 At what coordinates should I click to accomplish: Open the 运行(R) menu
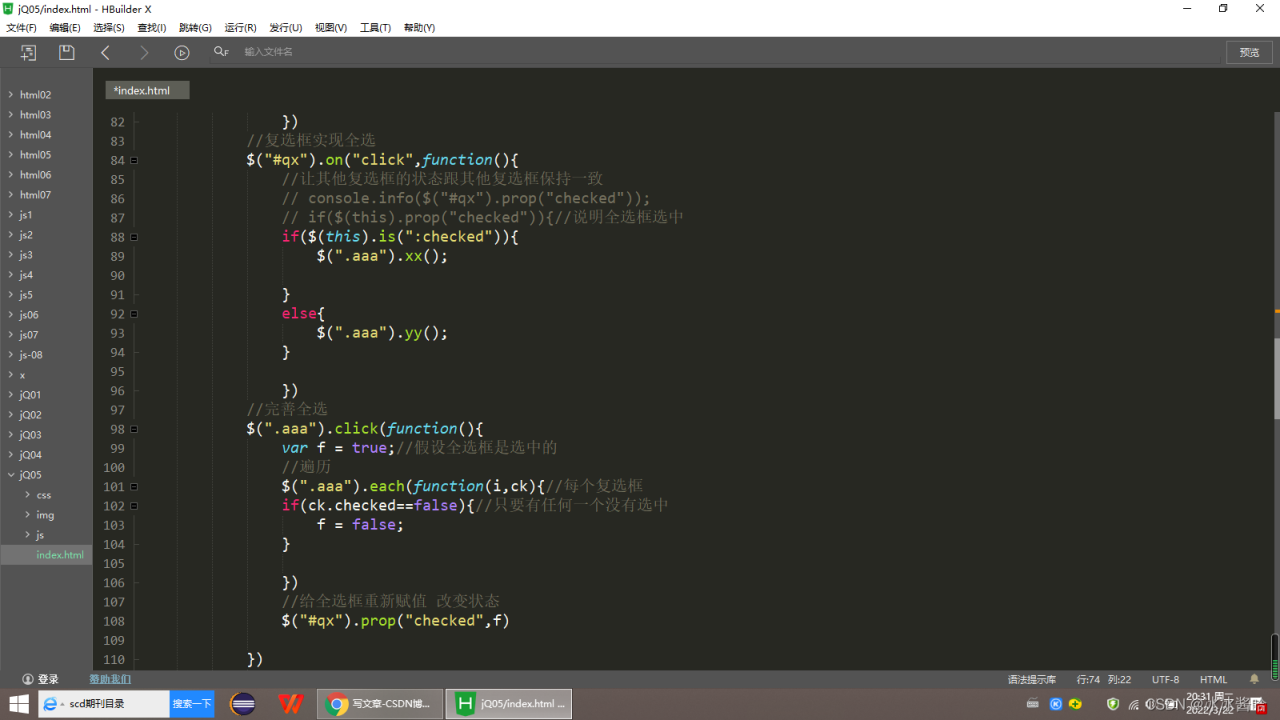(240, 28)
